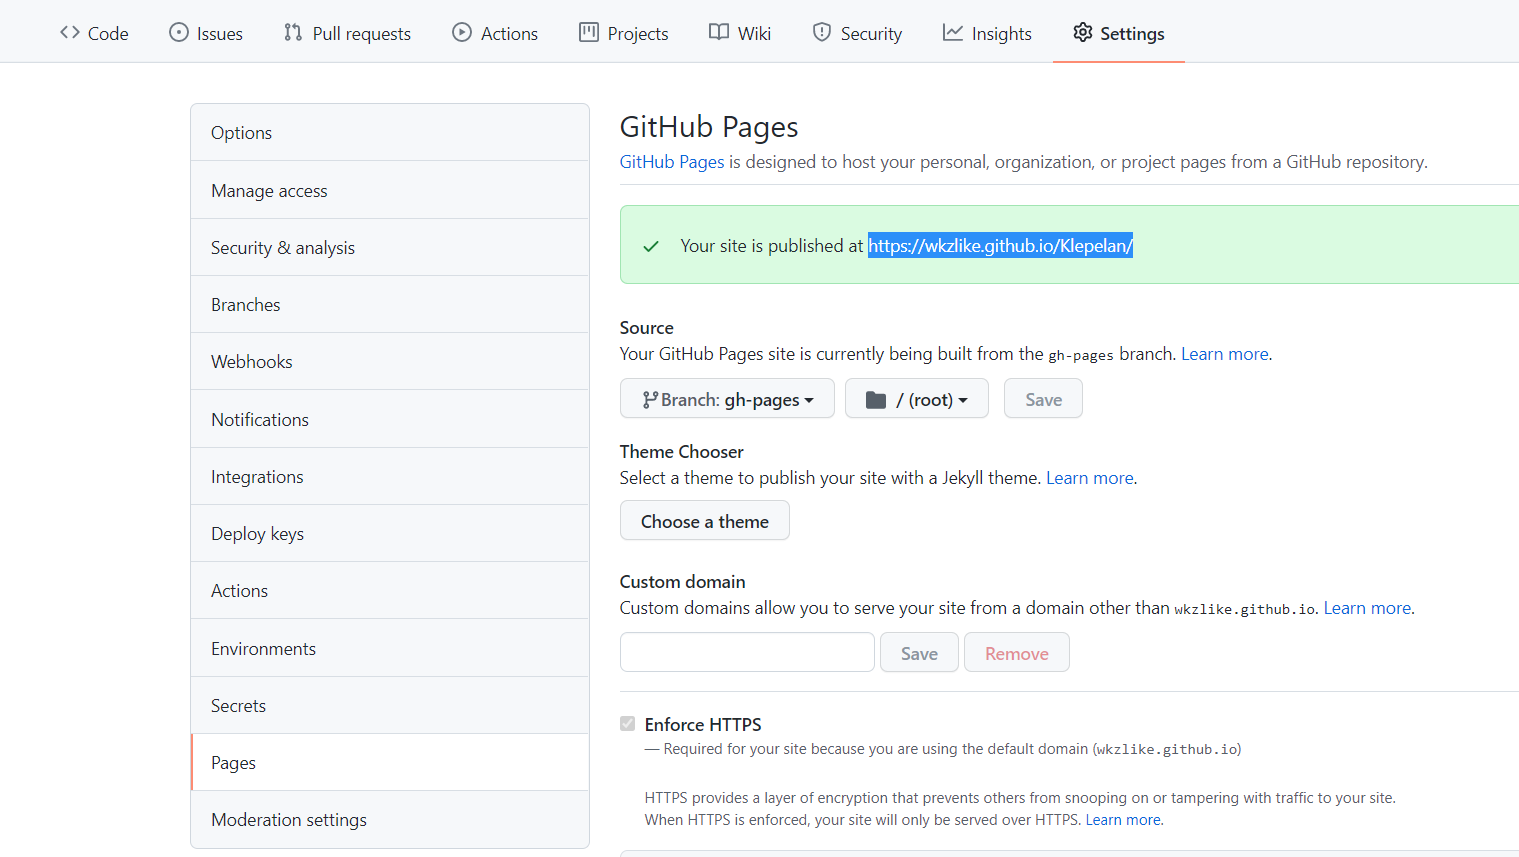1519x857 pixels.
Task: Open Deploy keys in sidebar
Action: click(390, 533)
